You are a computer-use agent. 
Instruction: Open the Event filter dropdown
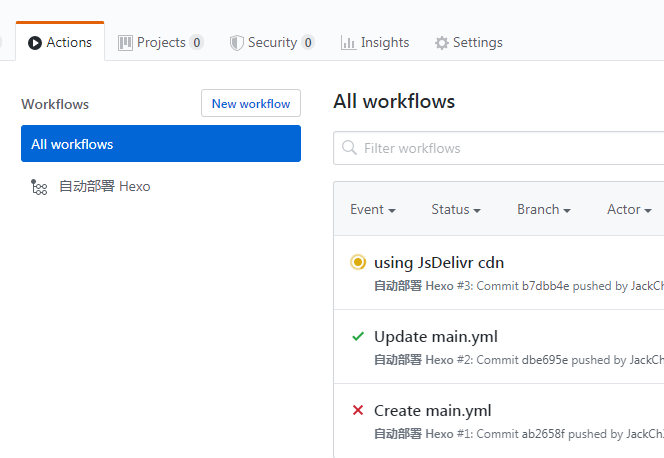(x=373, y=210)
